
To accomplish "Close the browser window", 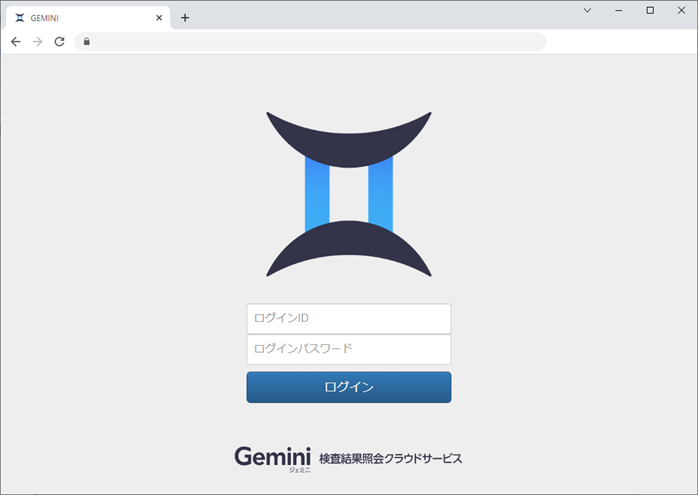I will tap(682, 10).
